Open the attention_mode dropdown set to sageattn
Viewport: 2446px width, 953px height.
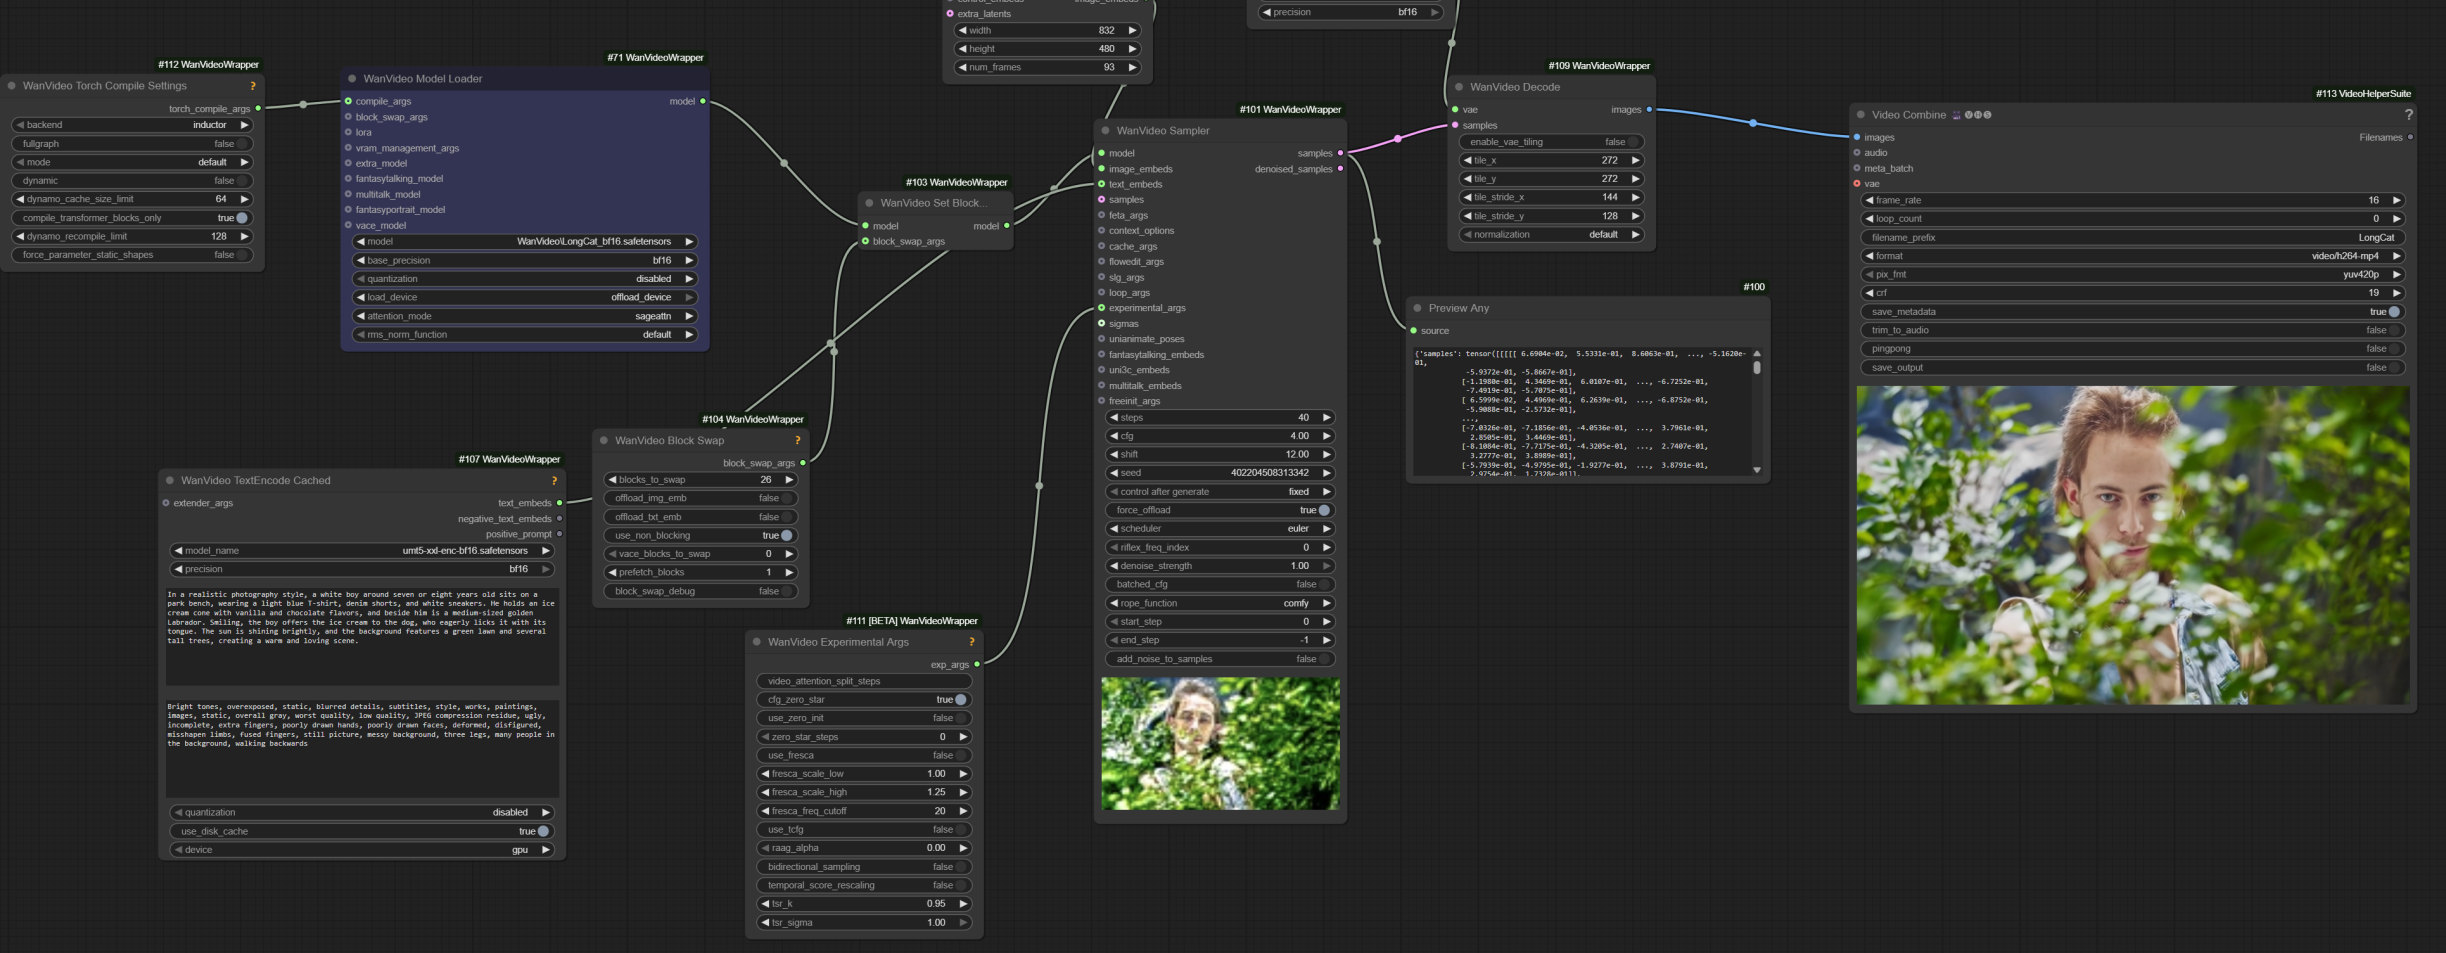click(525, 316)
